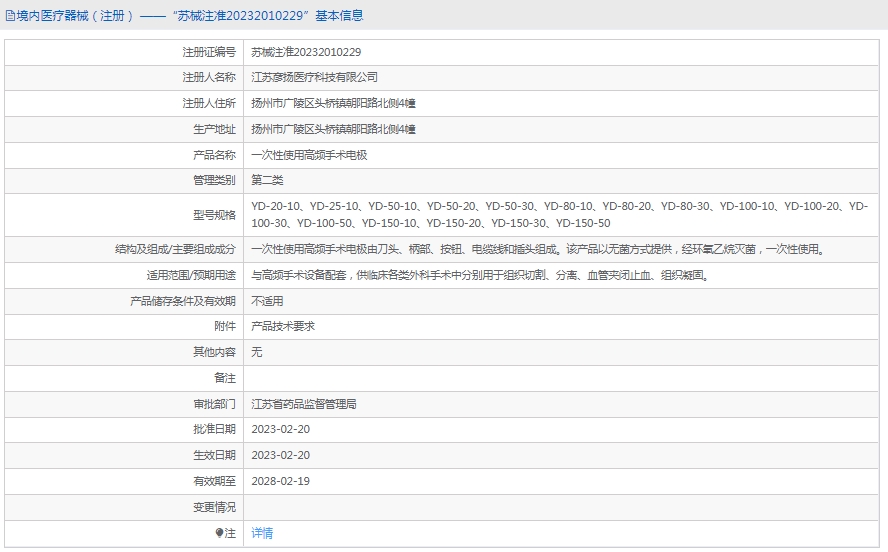Select registration number 苏械注准20232010229 value
This screenshot has width=888, height=552.
pos(306,52)
